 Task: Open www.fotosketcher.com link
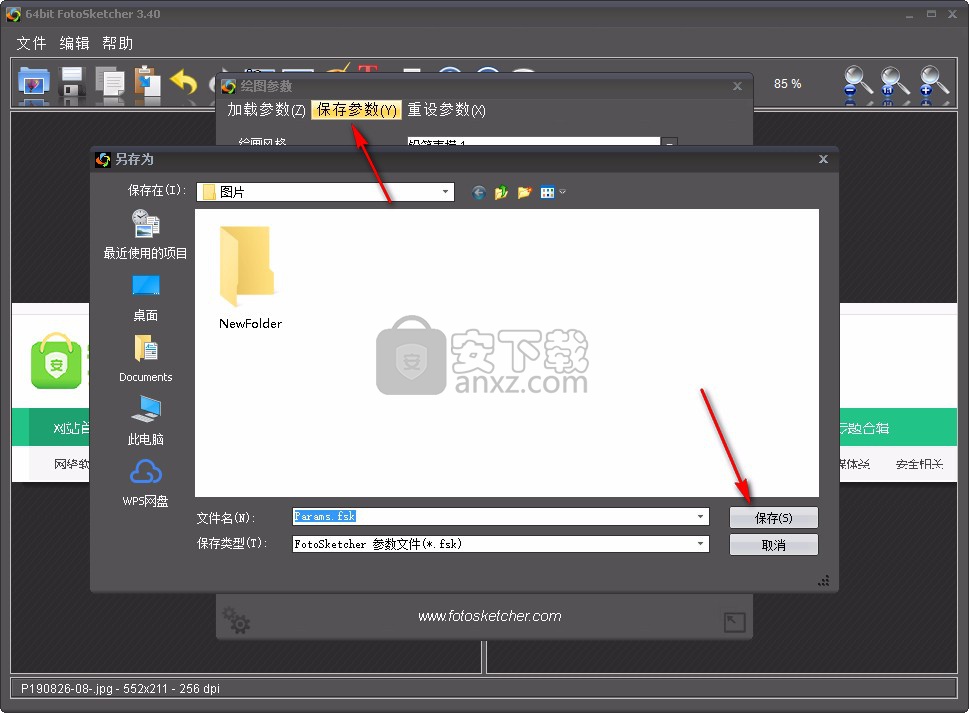click(x=489, y=616)
